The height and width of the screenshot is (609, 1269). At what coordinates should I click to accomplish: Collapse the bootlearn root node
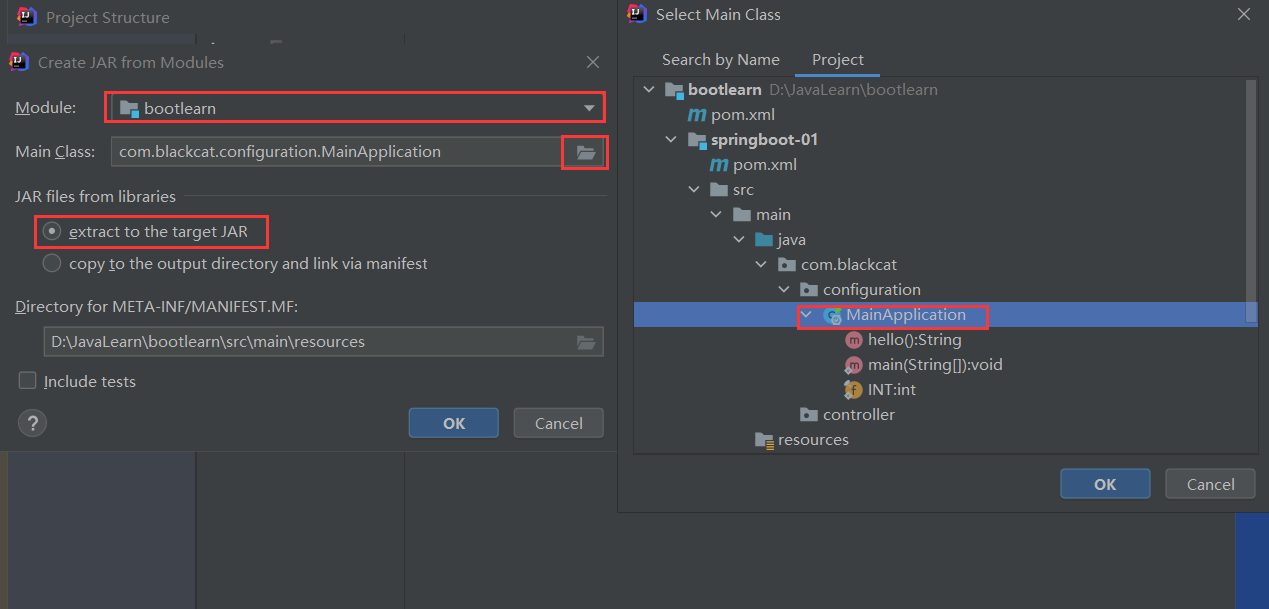(x=649, y=90)
